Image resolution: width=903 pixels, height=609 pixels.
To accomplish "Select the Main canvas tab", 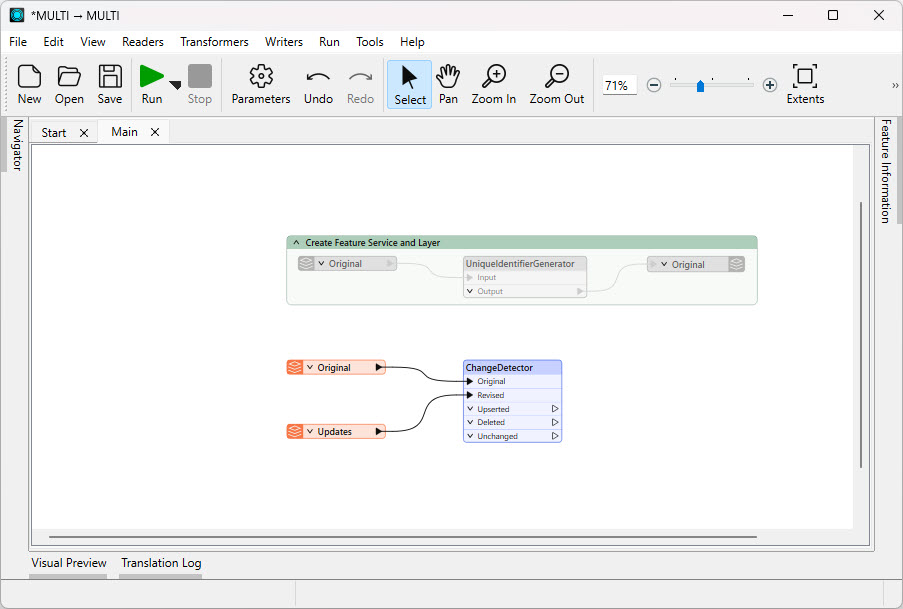I will [124, 132].
